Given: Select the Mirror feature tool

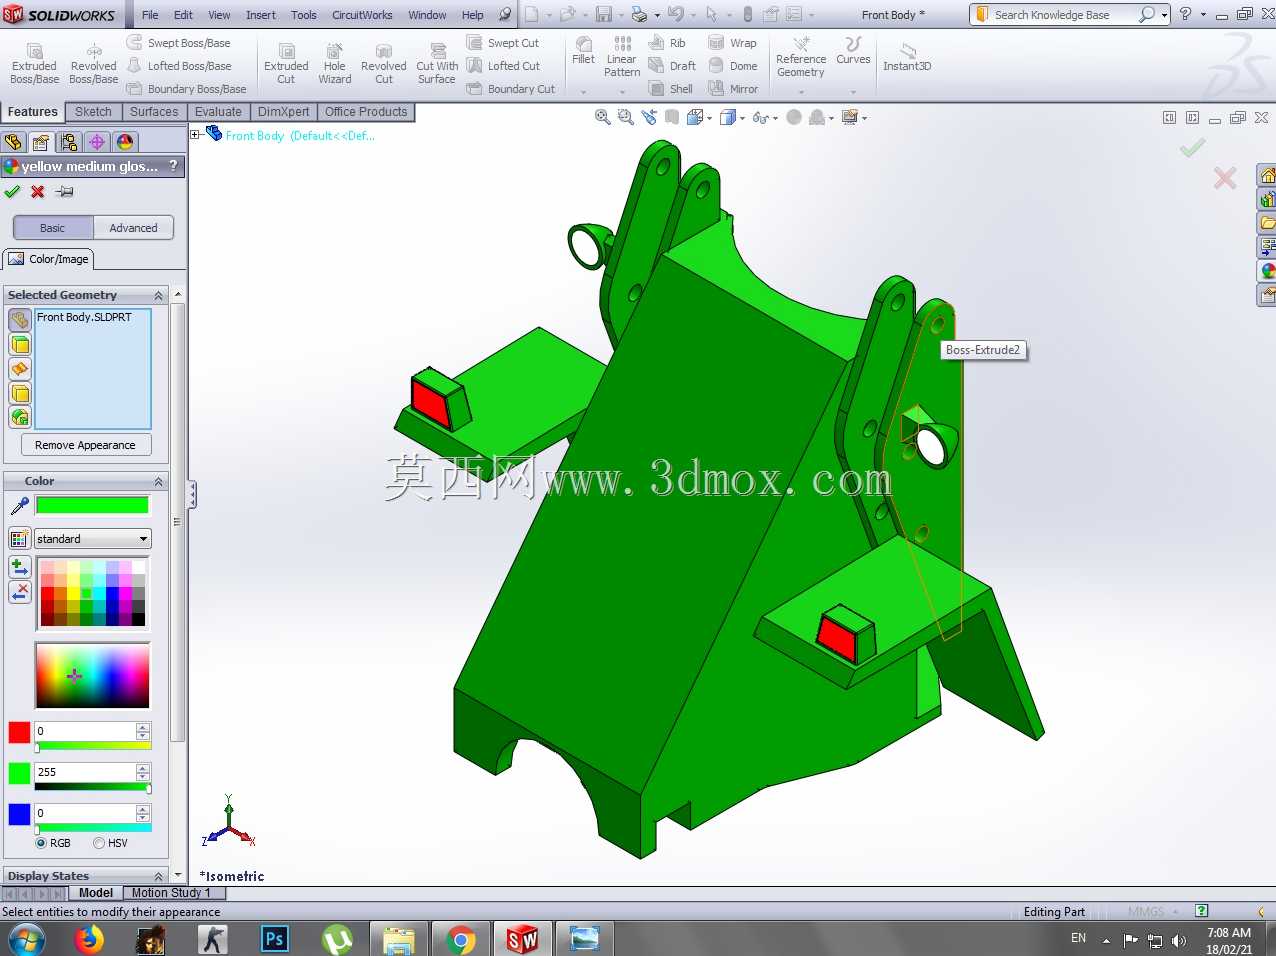Looking at the screenshot, I should click(x=733, y=89).
